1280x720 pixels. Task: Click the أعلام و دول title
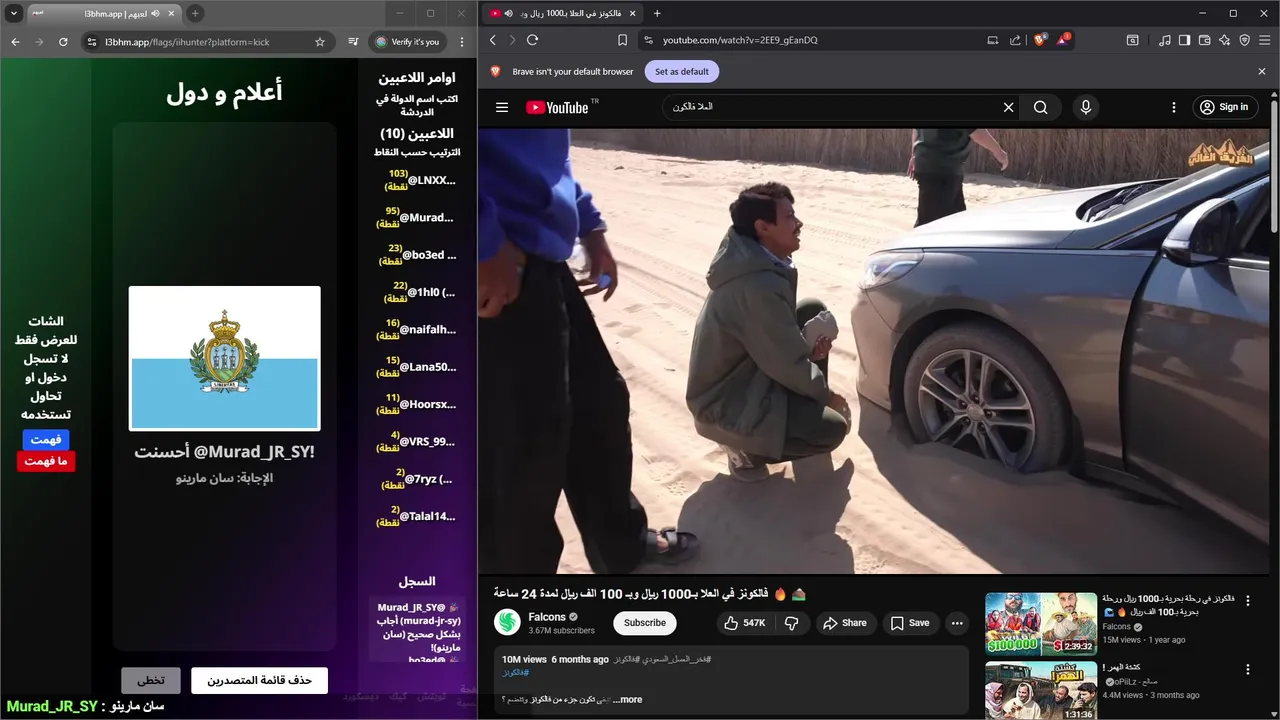click(x=224, y=93)
